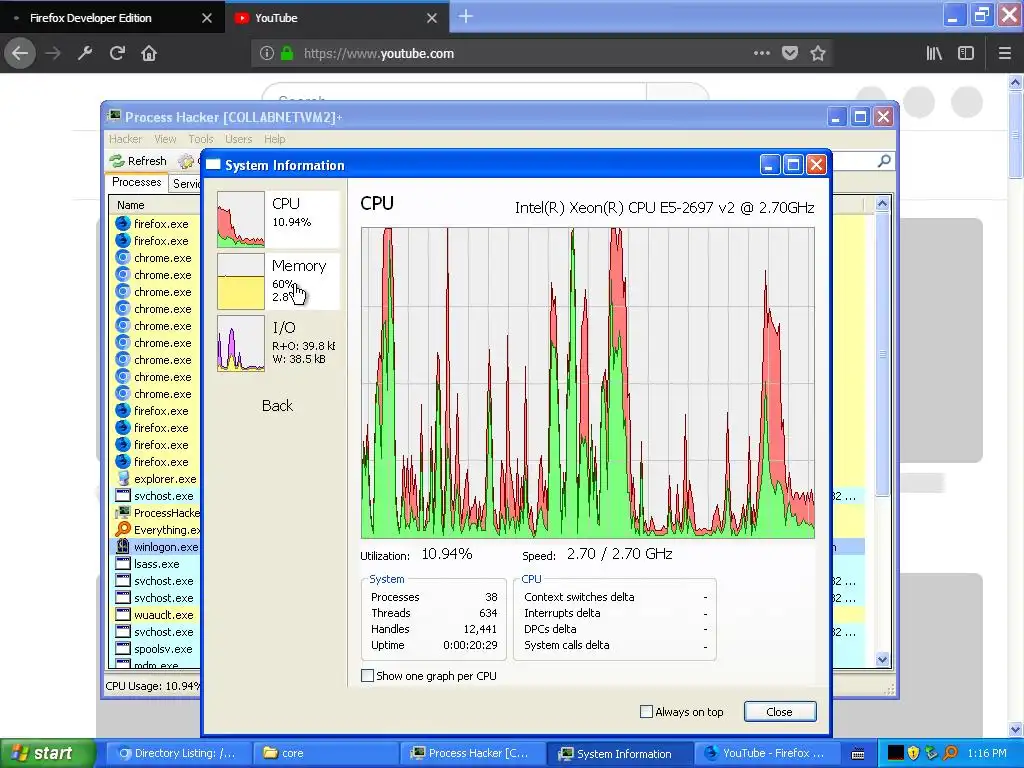Click the Uptime value 0:00:20:29
The image size is (1024, 768).
pos(470,645)
